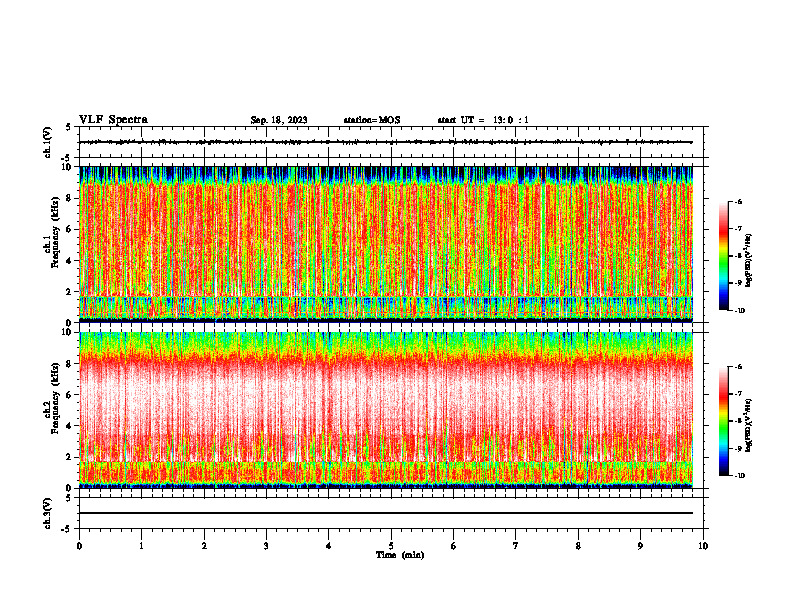
Task: Click the ch.2 colorbar's log(PSD) unit label
Action: click(749, 425)
